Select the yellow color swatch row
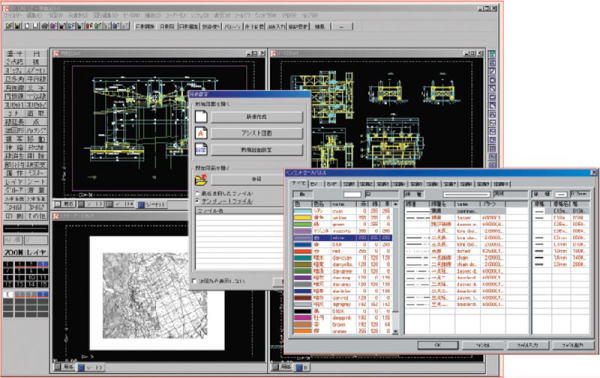The width and height of the screenshot is (600, 378). (x=342, y=218)
